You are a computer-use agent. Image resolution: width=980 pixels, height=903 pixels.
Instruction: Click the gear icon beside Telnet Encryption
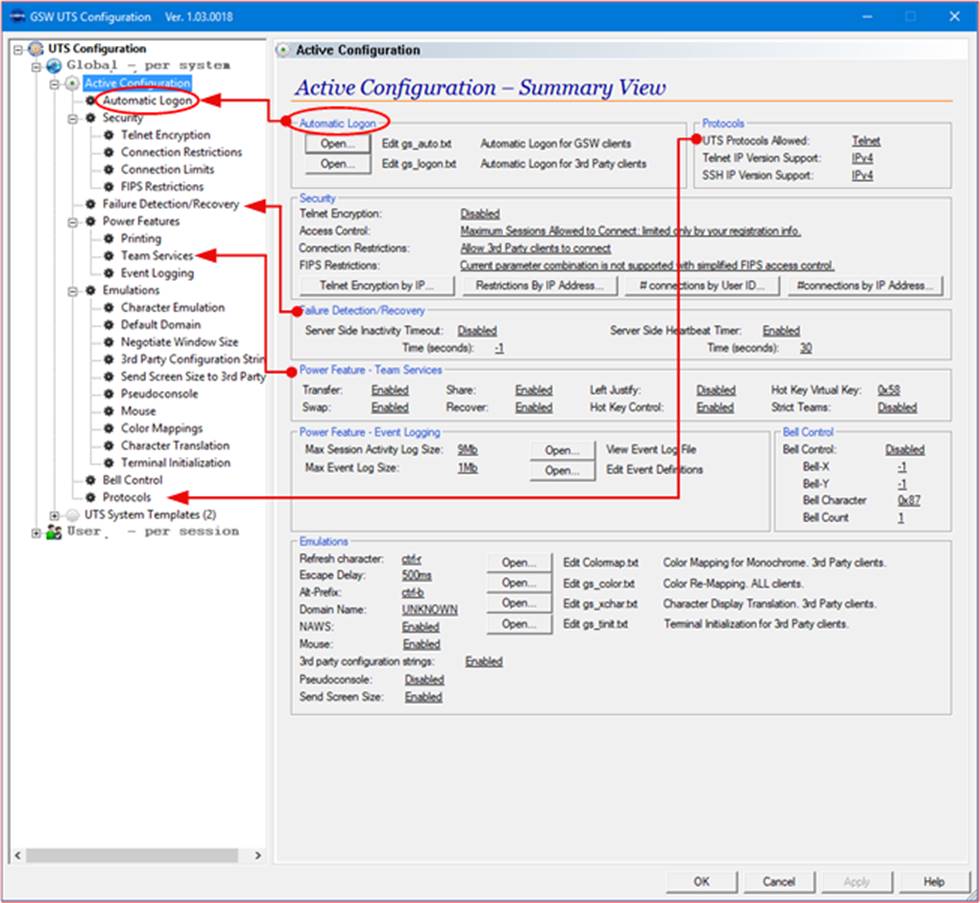[x=109, y=135]
